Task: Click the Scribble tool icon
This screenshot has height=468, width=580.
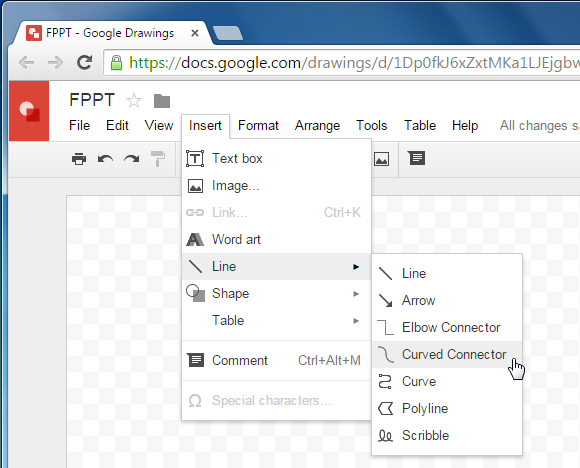Action: (x=385, y=435)
